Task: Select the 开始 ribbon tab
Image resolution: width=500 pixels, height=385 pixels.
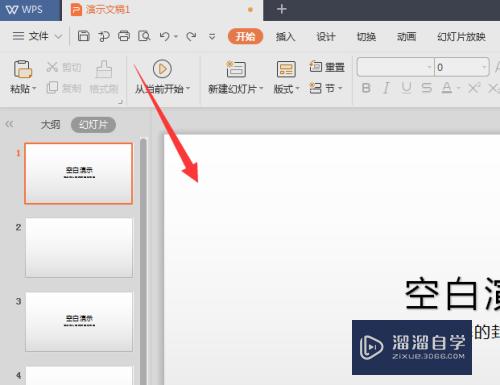Action: coord(245,36)
